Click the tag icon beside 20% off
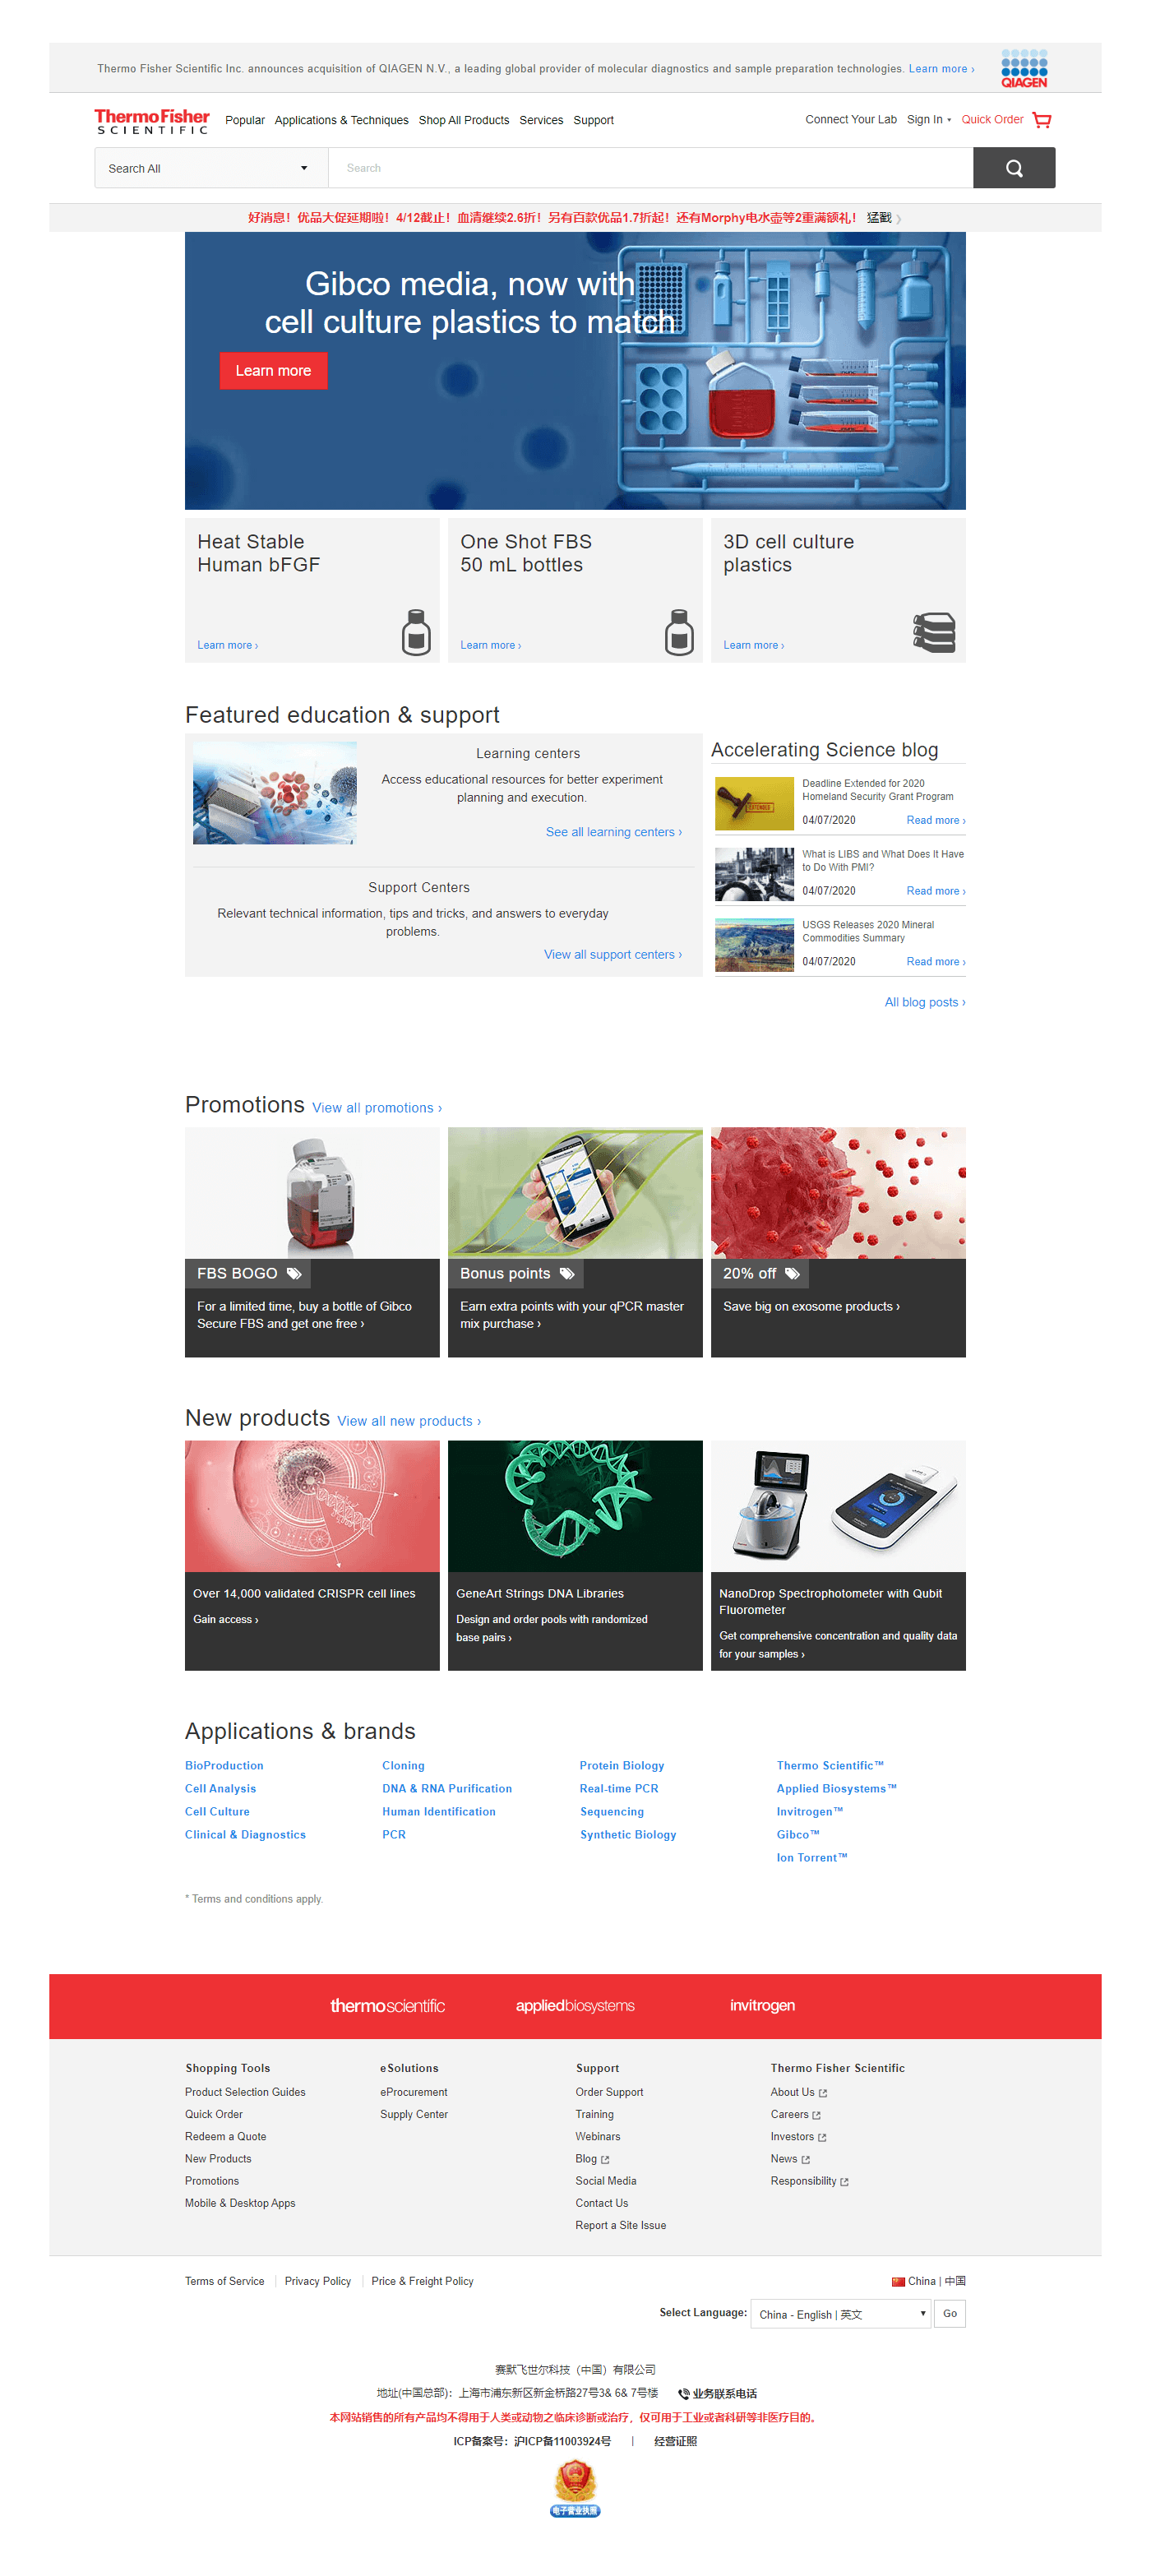Viewport: 1151px width, 2576px height. pyautogui.click(x=792, y=1273)
